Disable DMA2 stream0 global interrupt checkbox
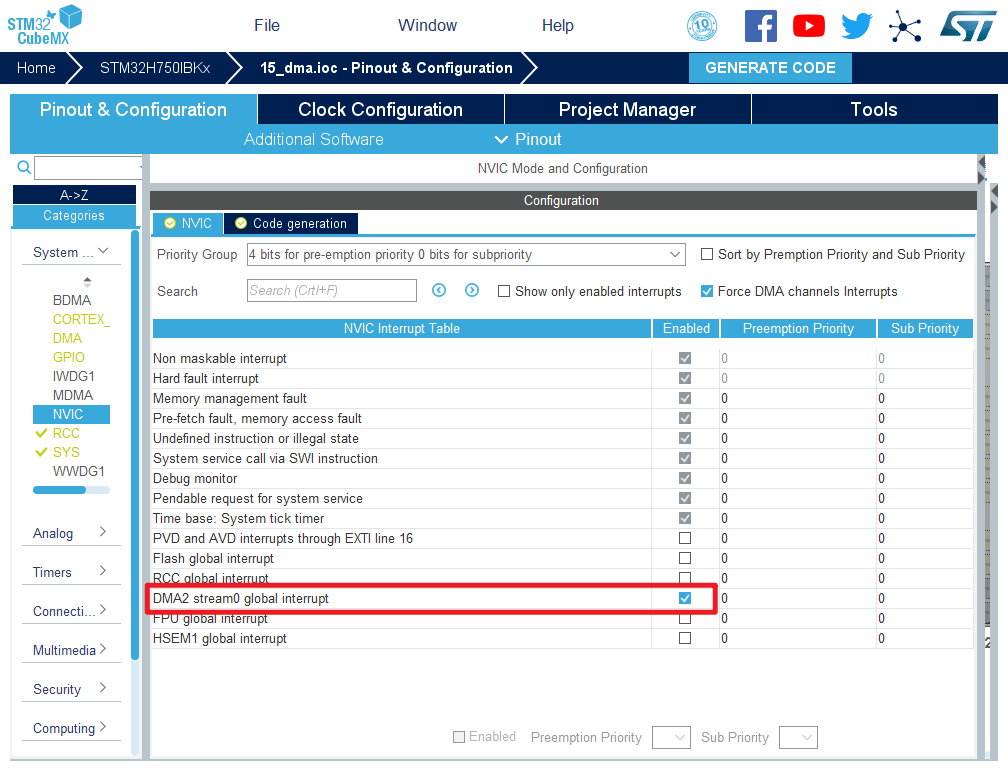The width and height of the screenshot is (1008, 771). click(x=685, y=598)
